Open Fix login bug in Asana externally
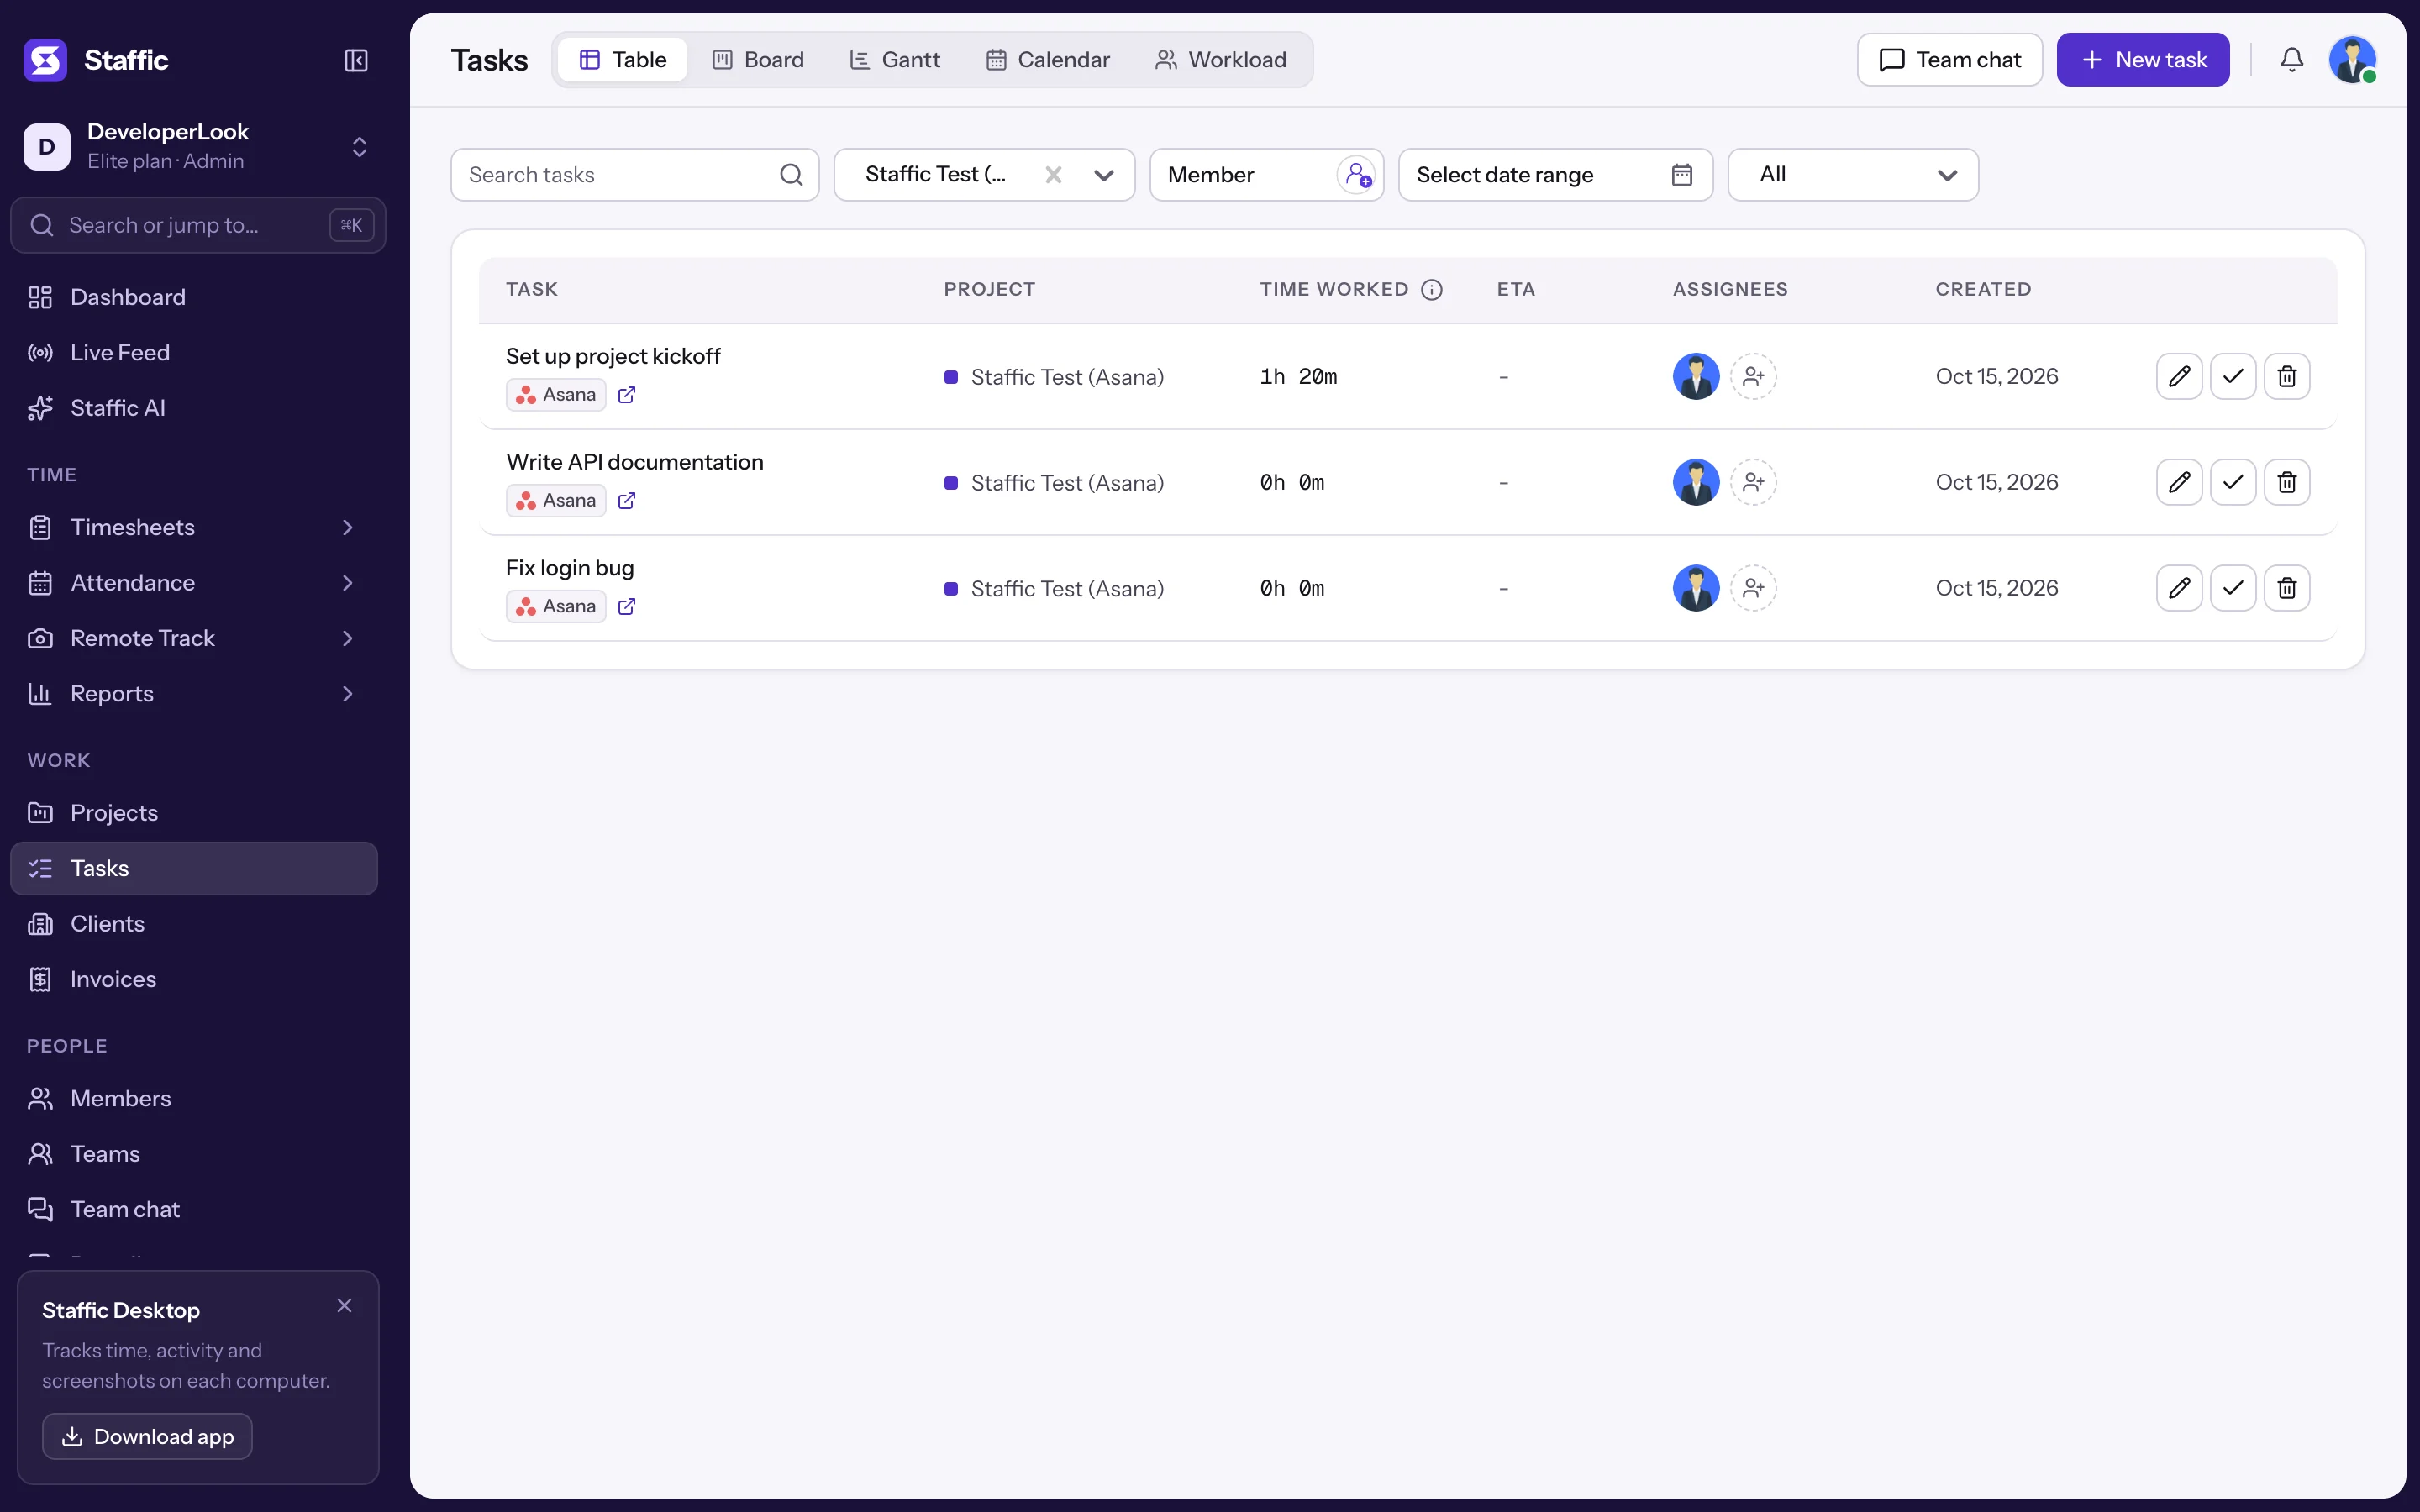The height and width of the screenshot is (1512, 2420). click(x=627, y=606)
